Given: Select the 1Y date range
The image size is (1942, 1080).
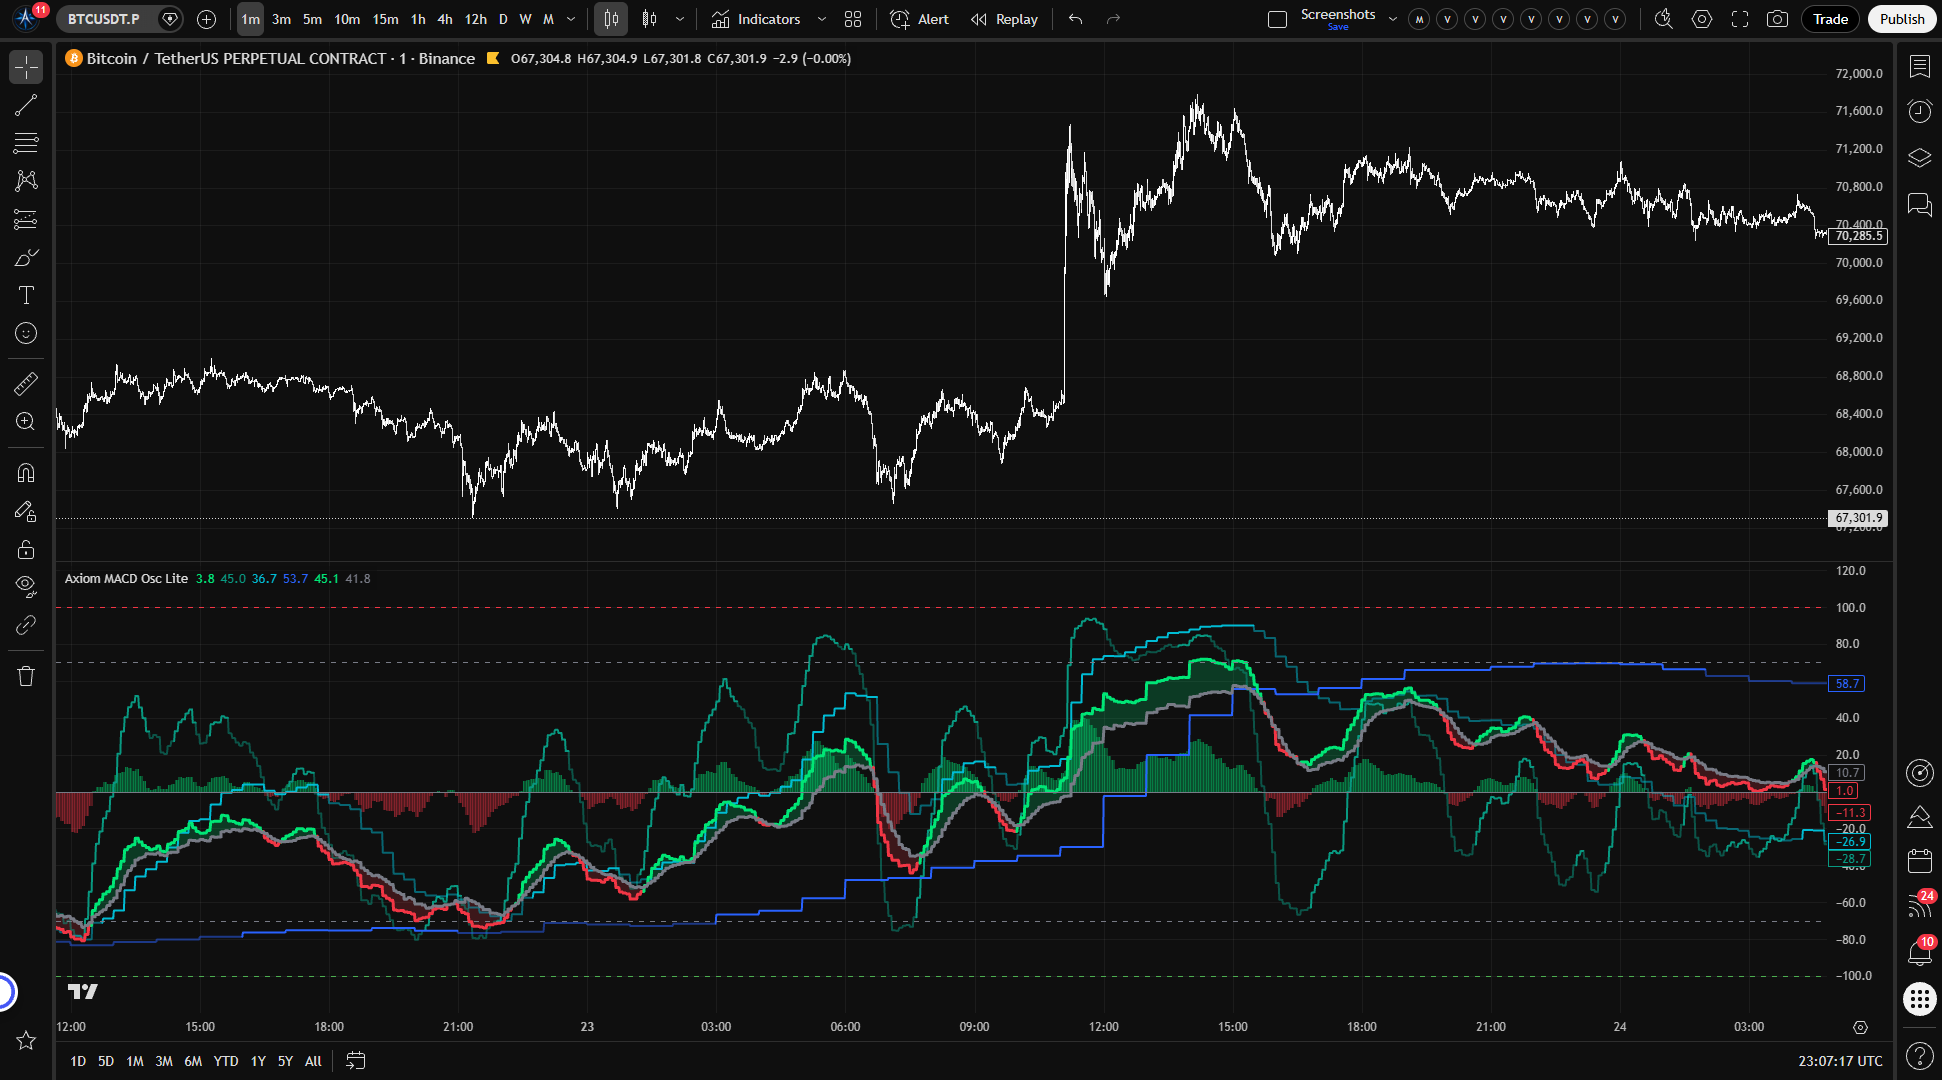Looking at the screenshot, I should [258, 1061].
